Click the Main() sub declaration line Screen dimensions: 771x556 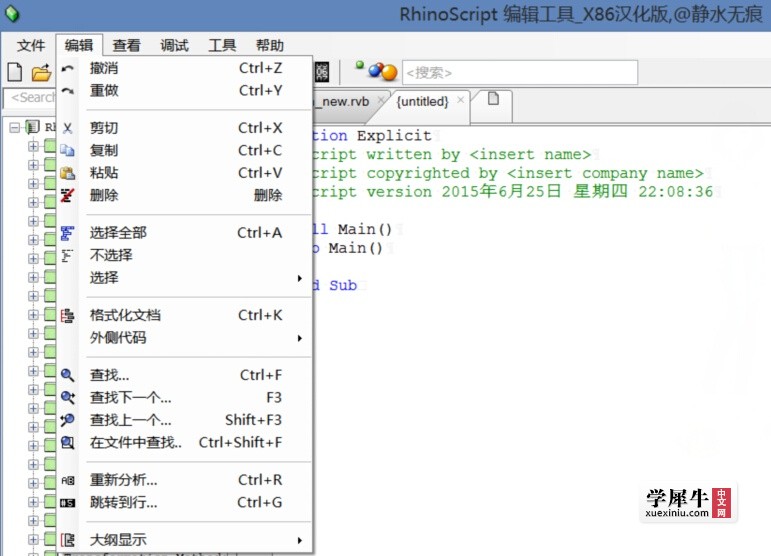[348, 248]
